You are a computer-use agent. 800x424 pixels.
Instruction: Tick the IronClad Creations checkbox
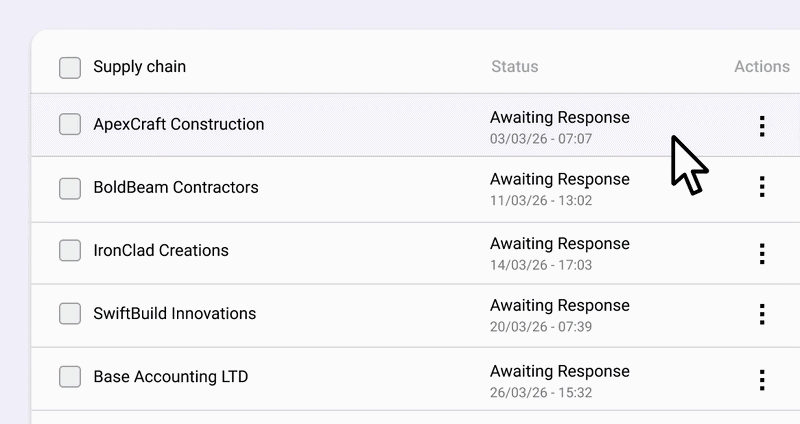[70, 251]
